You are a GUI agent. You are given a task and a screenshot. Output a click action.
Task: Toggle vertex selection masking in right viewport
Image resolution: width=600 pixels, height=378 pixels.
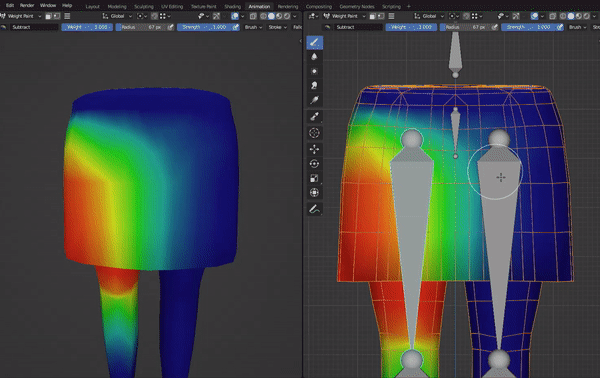(x=381, y=16)
